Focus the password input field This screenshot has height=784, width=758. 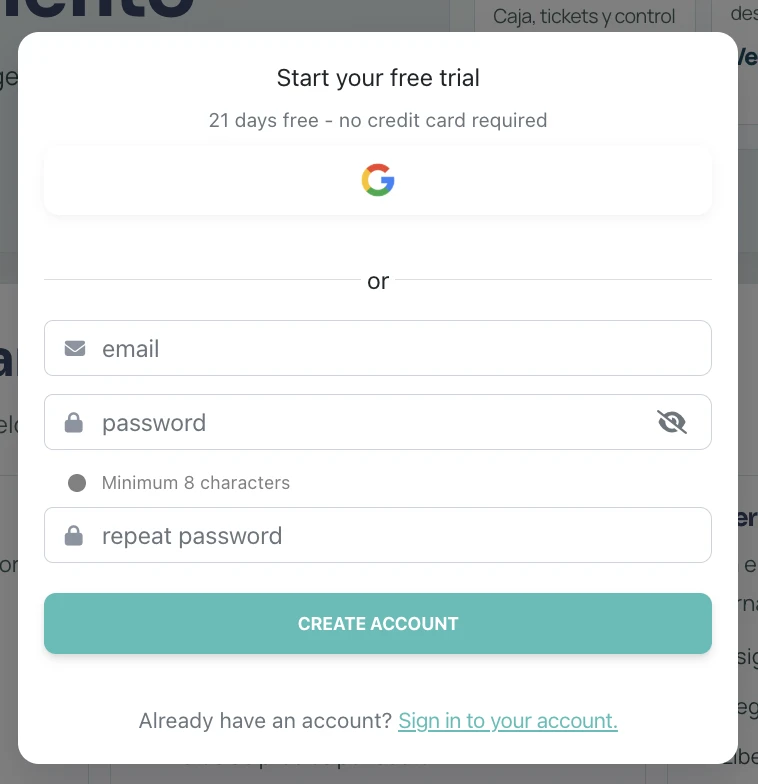tap(378, 422)
